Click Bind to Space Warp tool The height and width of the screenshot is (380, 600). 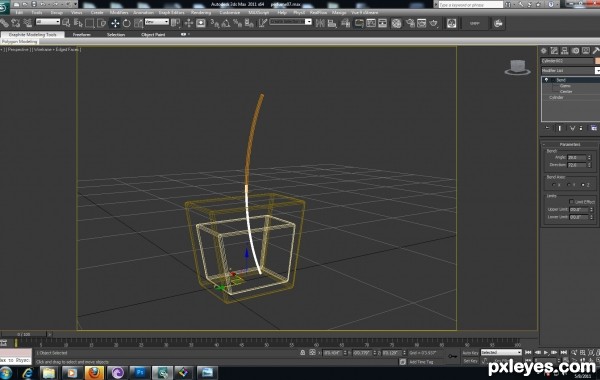pos(28,23)
